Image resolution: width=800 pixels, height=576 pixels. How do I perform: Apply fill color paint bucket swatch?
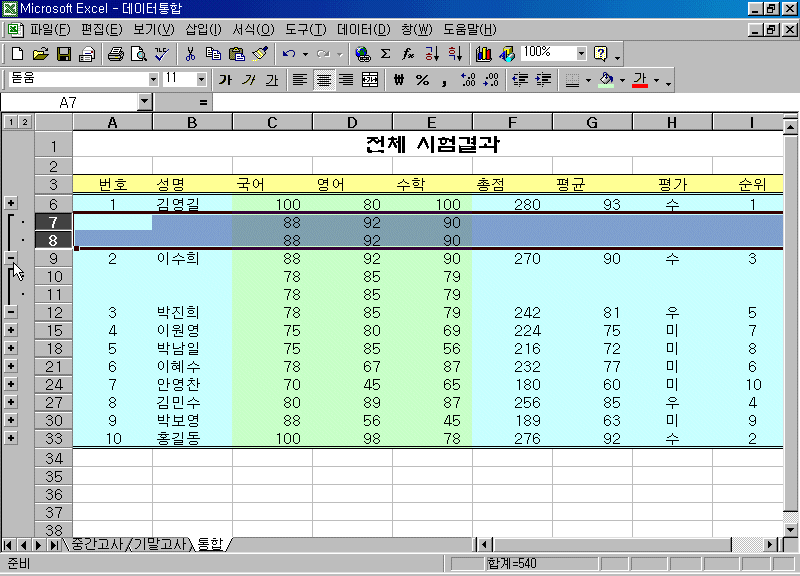pyautogui.click(x=606, y=80)
